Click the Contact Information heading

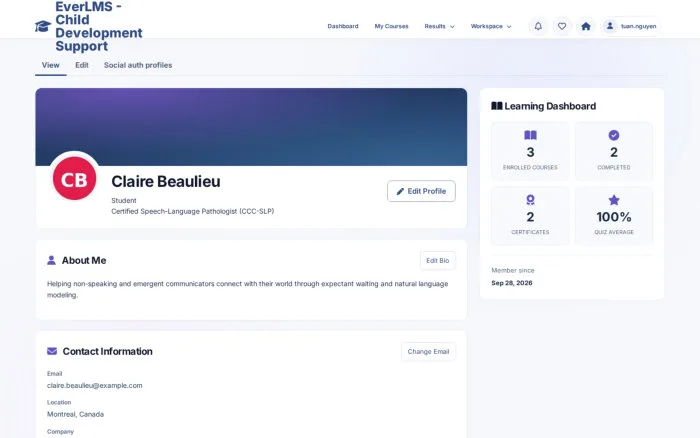tap(108, 351)
